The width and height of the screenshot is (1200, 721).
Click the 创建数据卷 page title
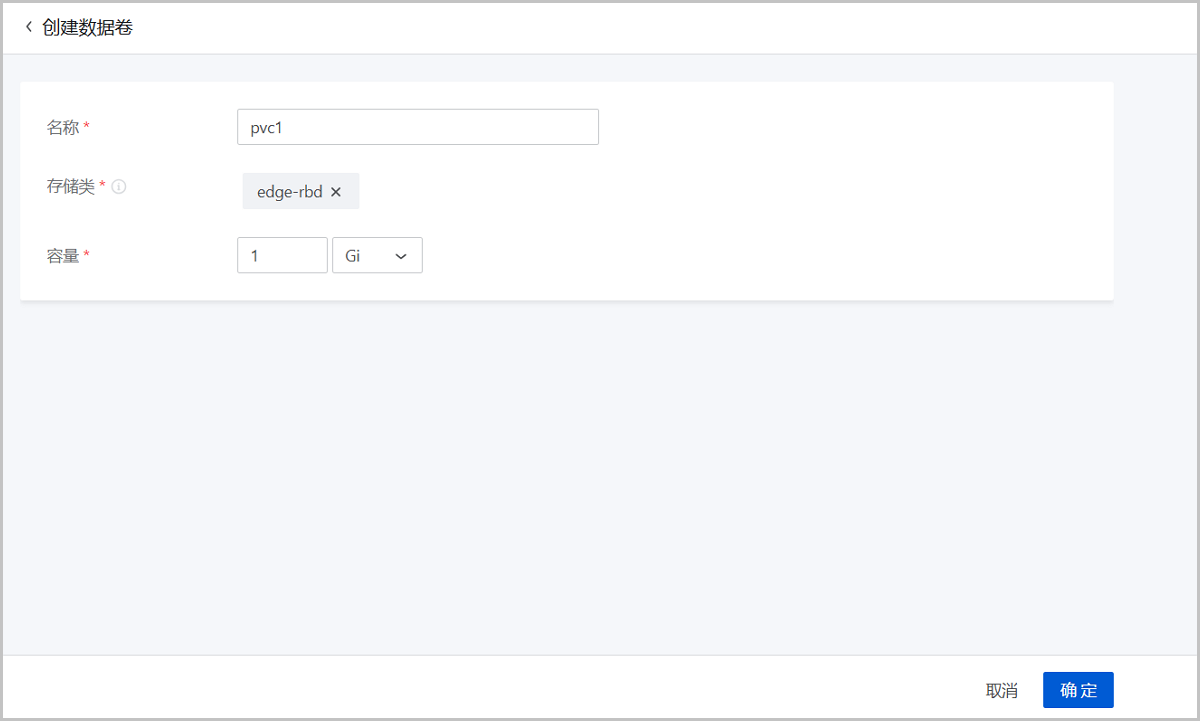coord(88,27)
